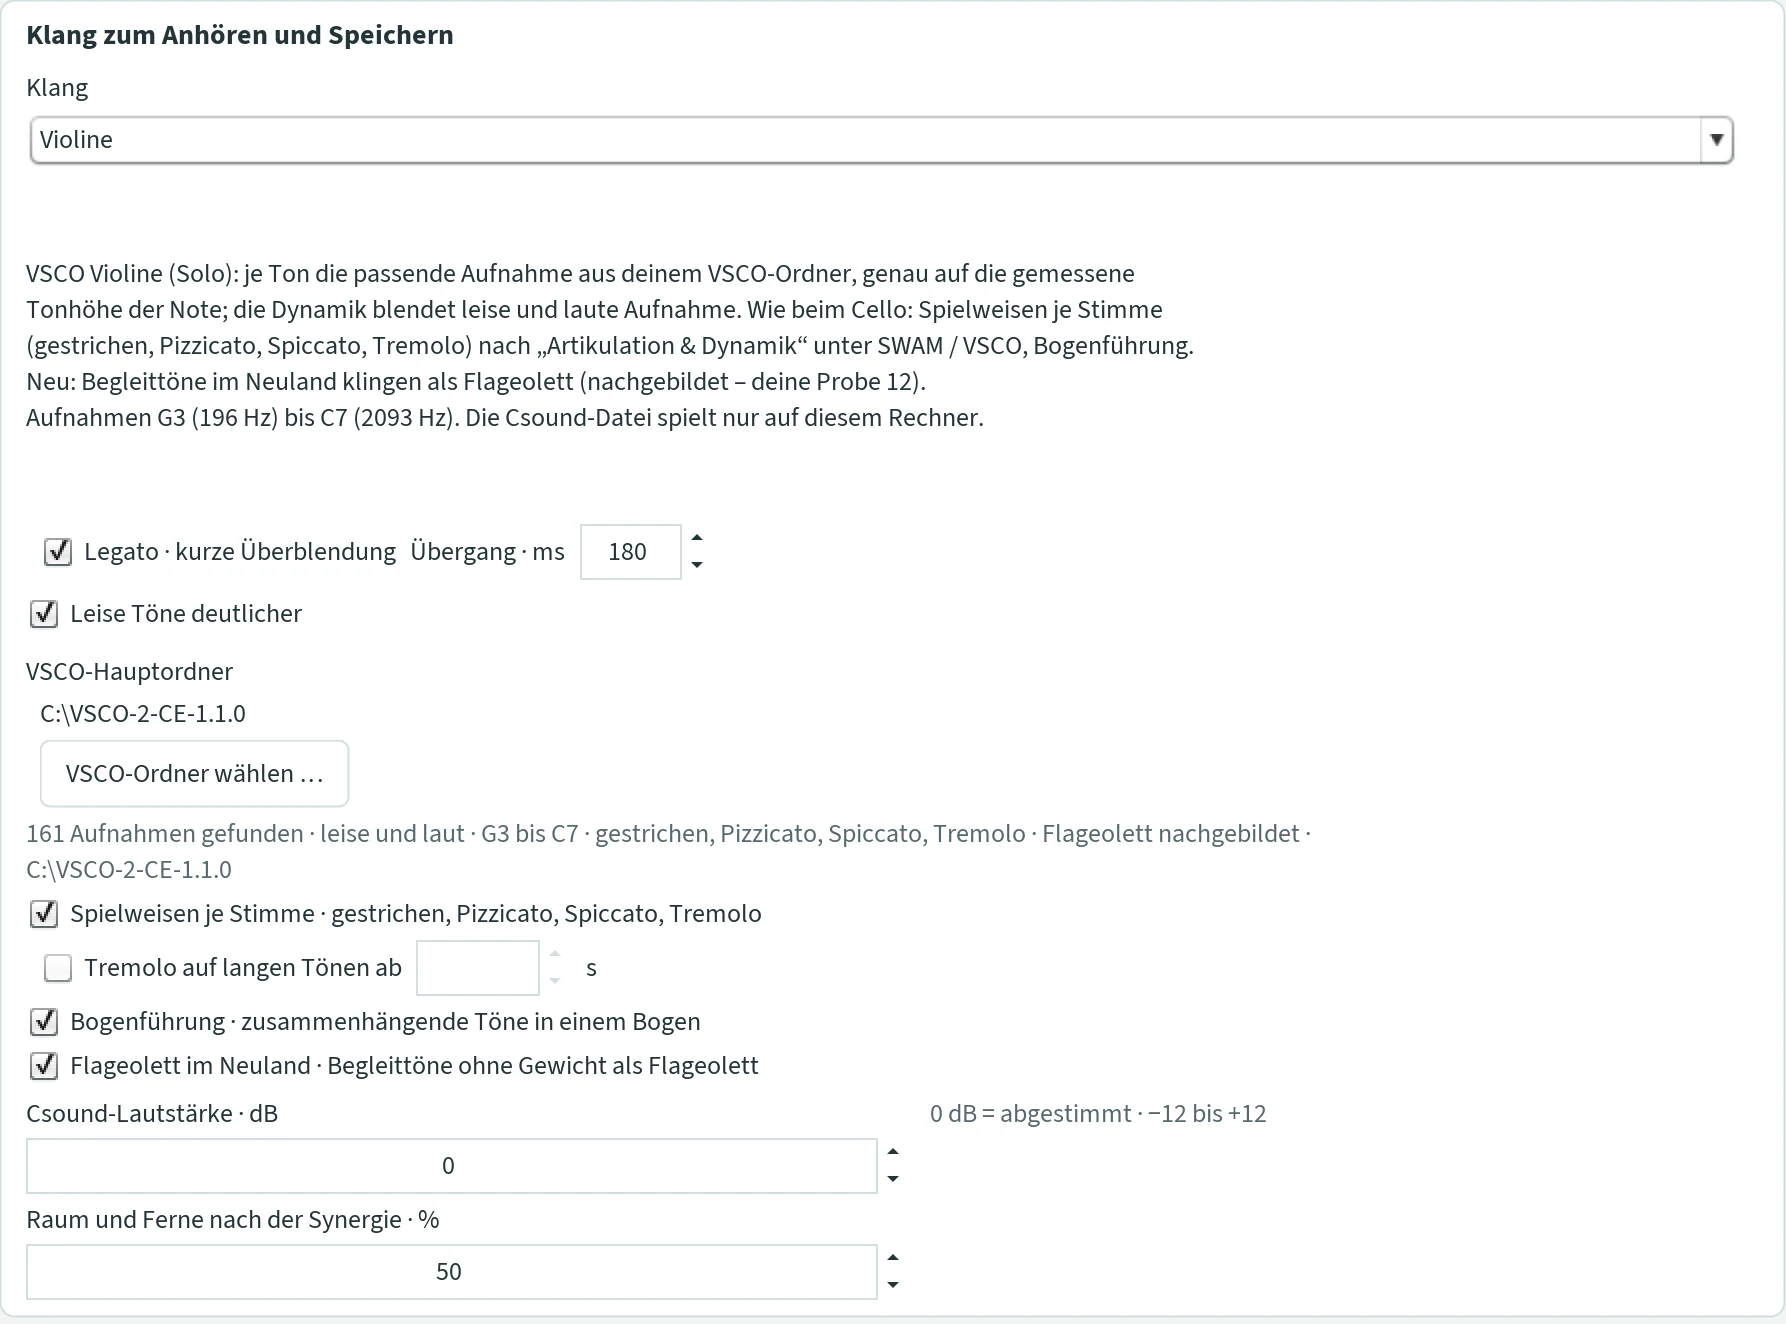1786x1324 pixels.
Task: Click VSCO-Ordner wählen button
Action: pyautogui.click(x=194, y=773)
